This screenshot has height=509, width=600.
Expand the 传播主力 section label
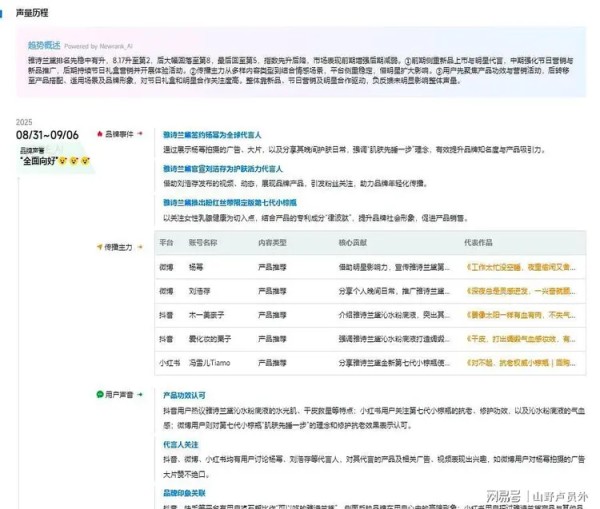coord(119,245)
